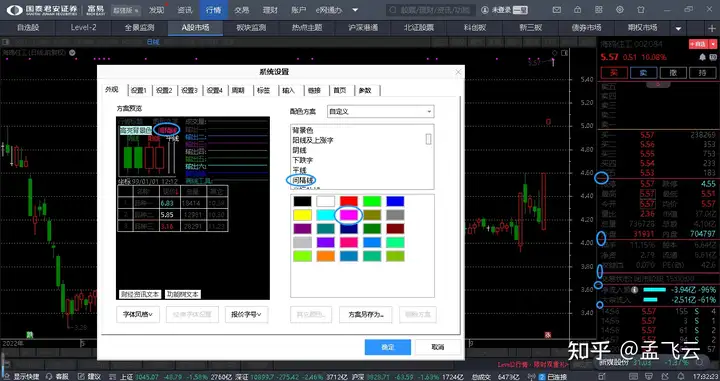Click the stock search input field

431,10
